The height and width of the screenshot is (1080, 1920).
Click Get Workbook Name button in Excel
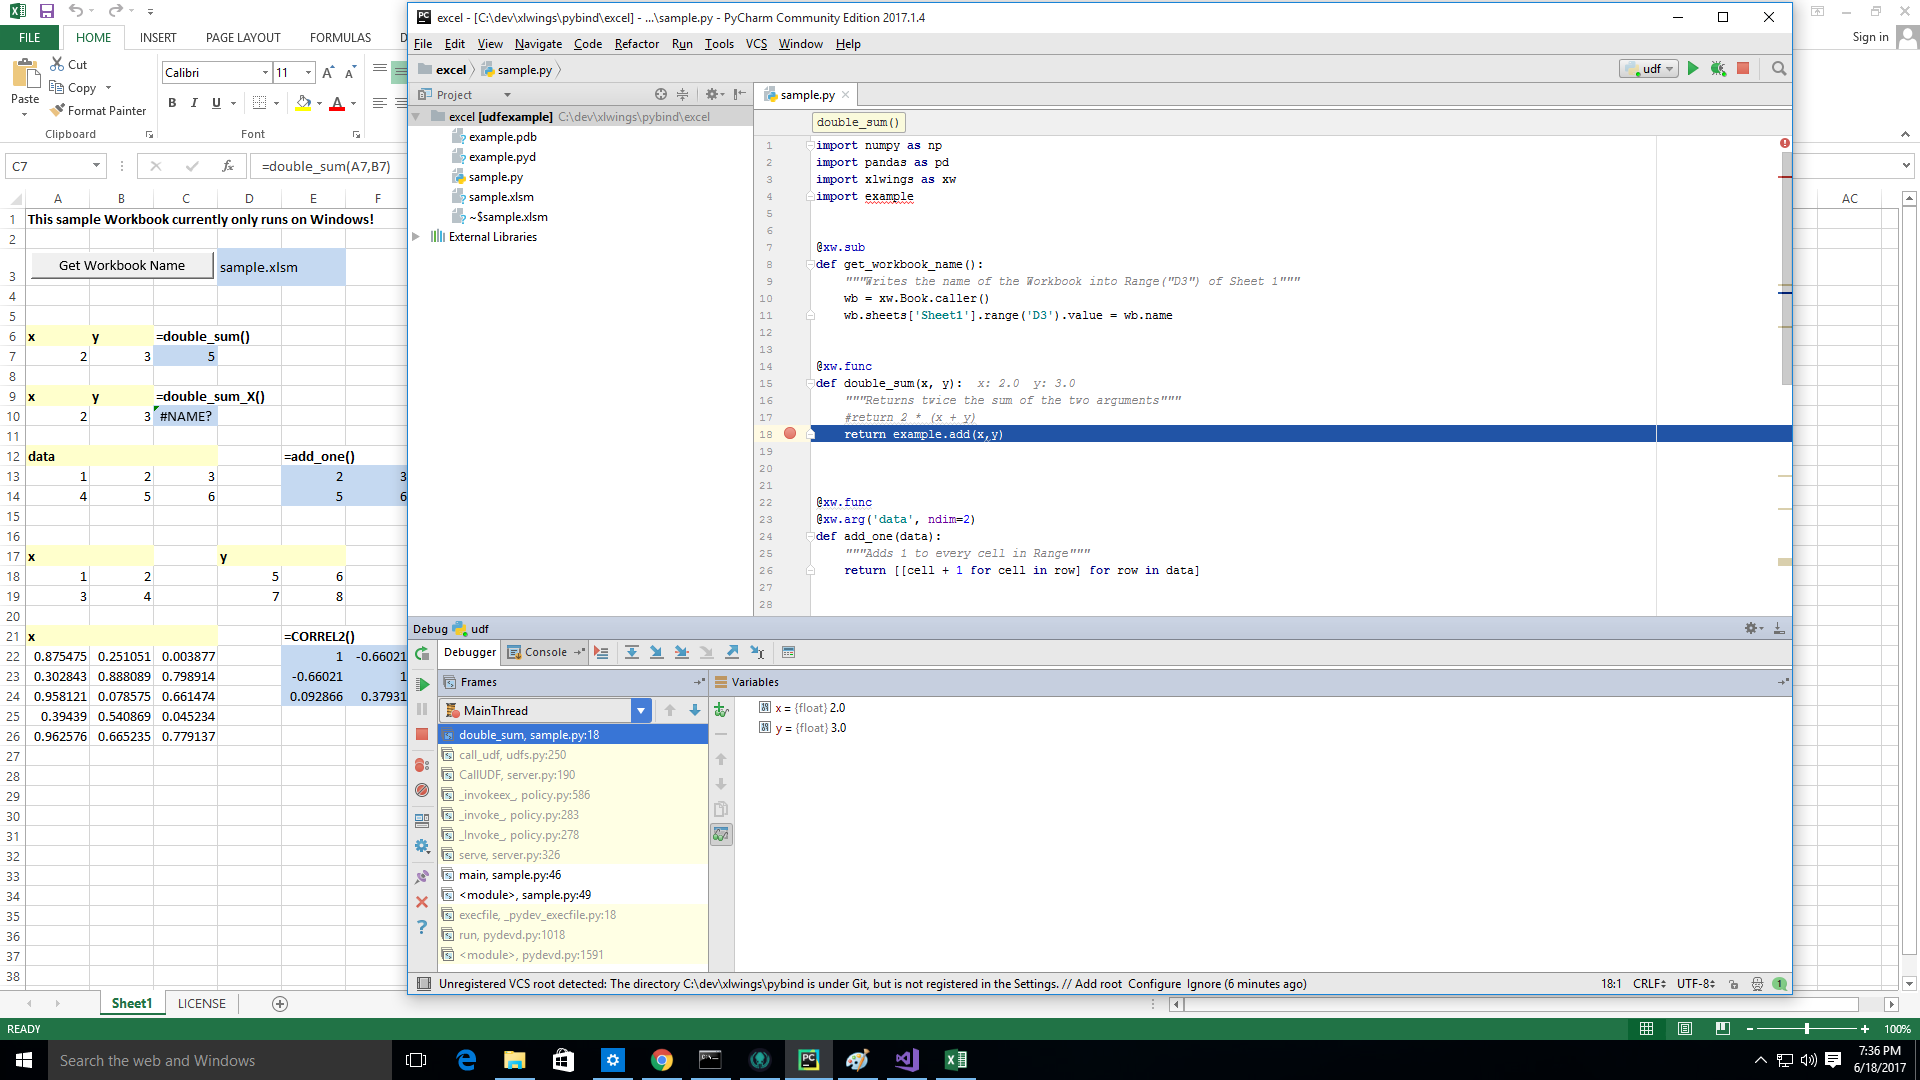click(x=122, y=265)
